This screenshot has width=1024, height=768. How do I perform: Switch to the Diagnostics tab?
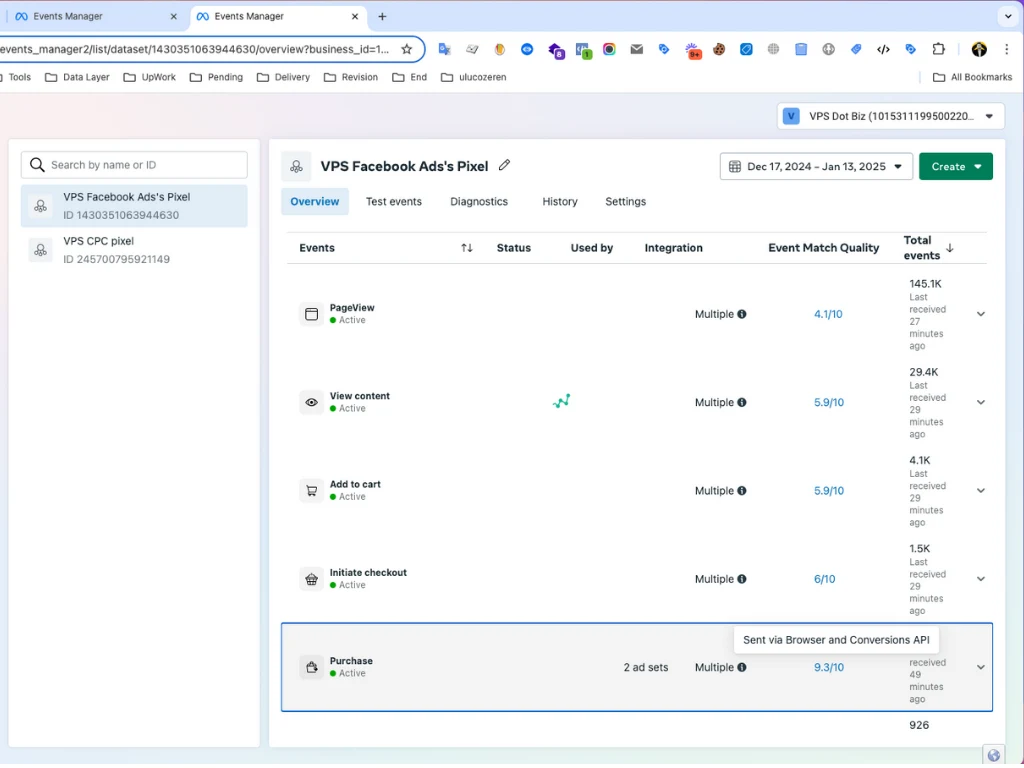(x=479, y=201)
